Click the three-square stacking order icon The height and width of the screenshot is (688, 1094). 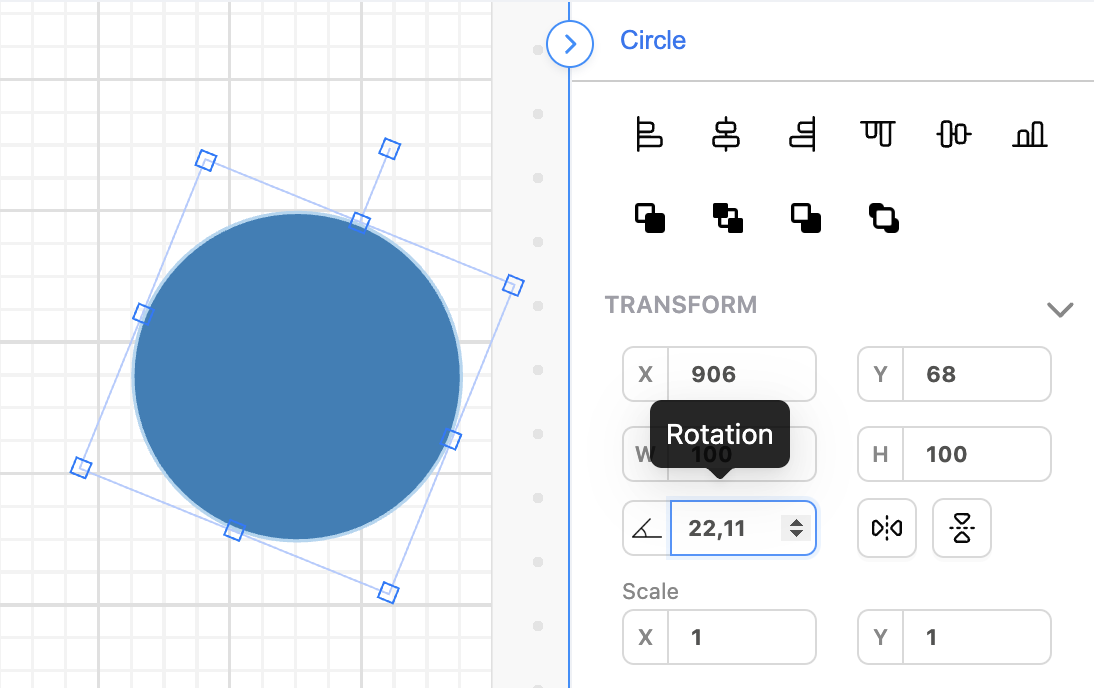727,217
